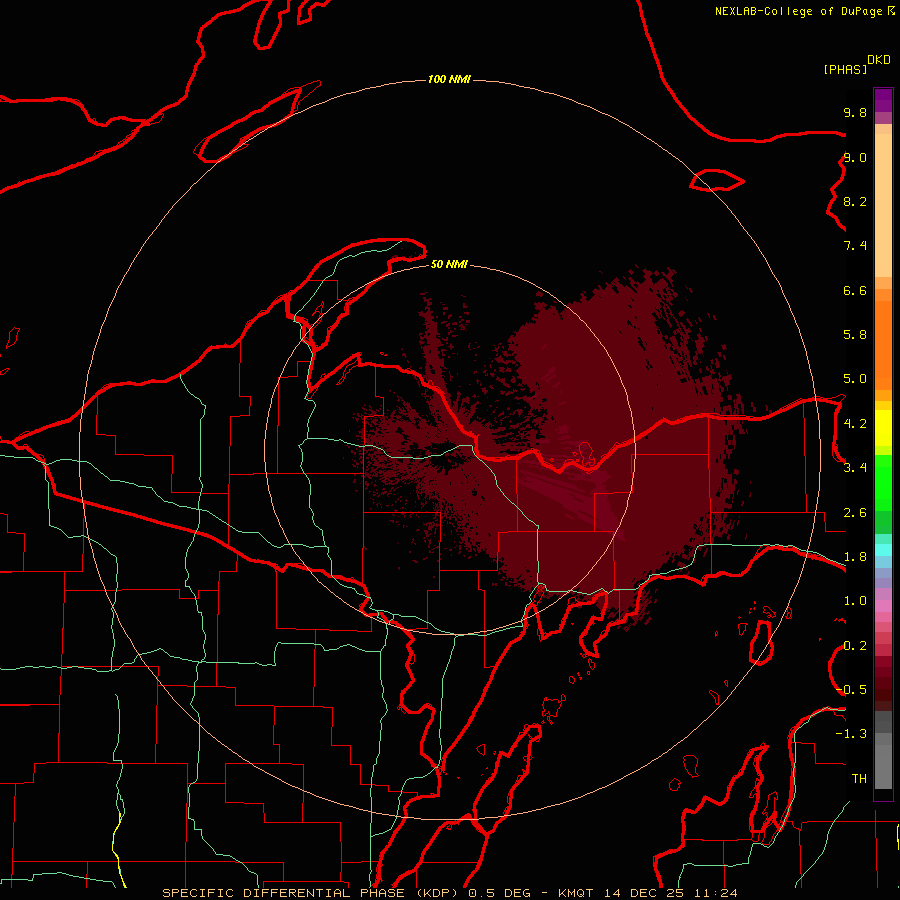The image size is (900, 900).
Task: Pick the purple color at legend top
Action: coord(883,100)
